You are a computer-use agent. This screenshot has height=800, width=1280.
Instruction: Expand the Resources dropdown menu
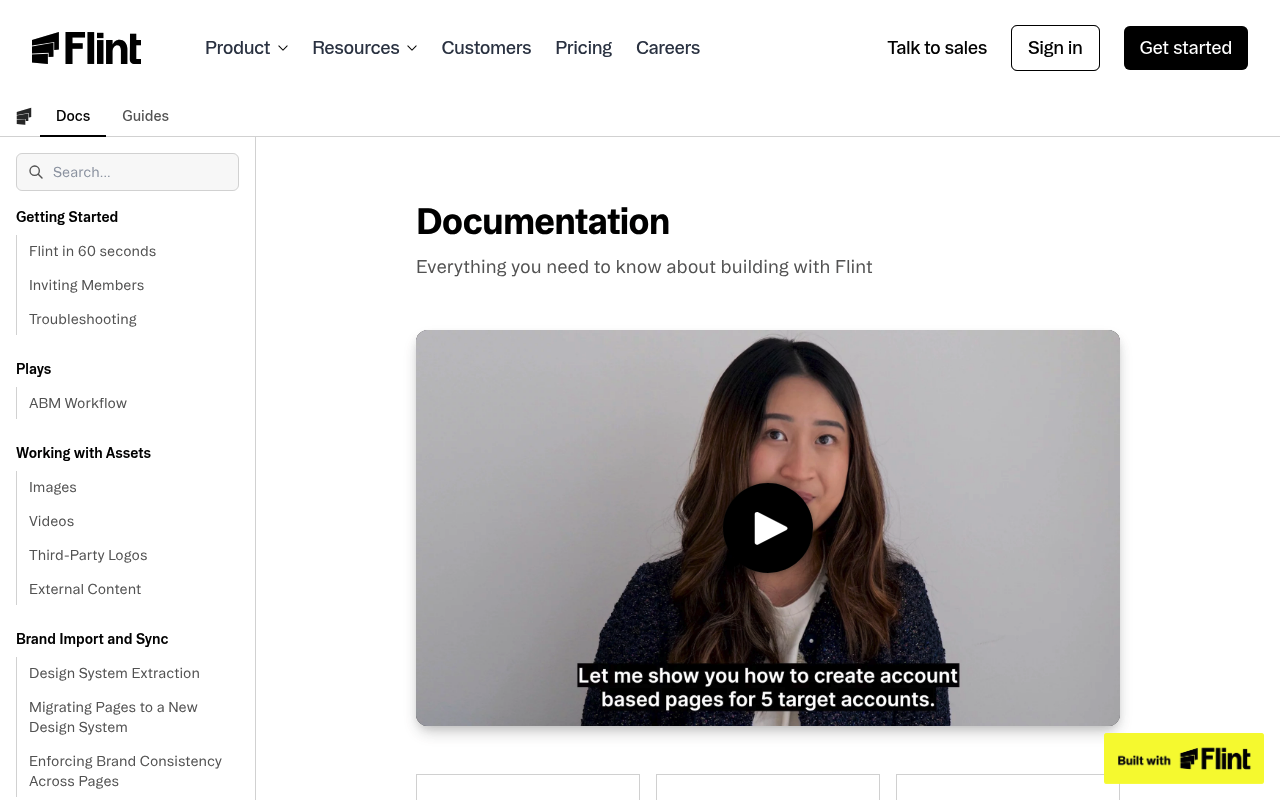[364, 48]
